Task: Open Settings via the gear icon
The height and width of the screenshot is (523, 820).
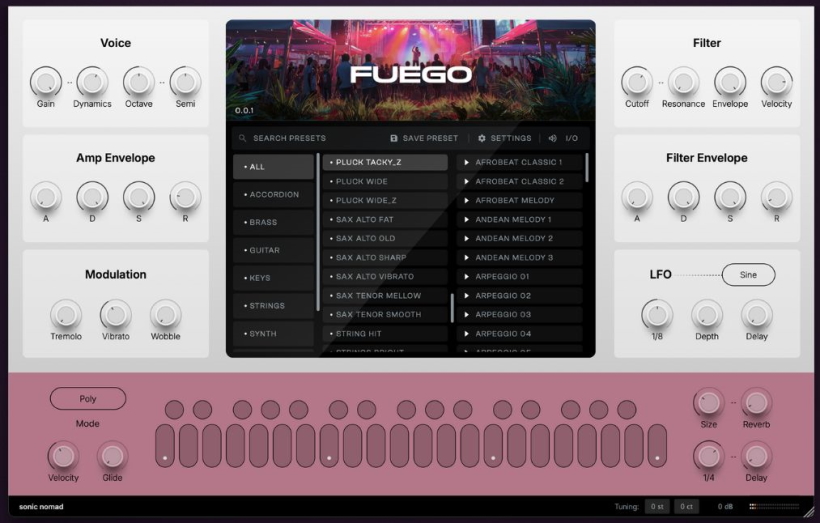Action: tap(482, 139)
